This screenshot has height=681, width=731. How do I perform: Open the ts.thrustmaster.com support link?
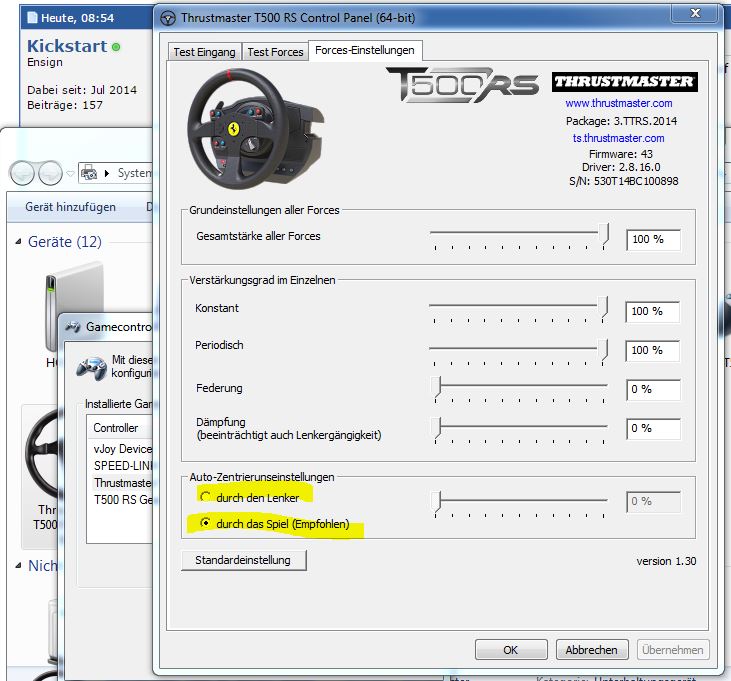point(618,138)
